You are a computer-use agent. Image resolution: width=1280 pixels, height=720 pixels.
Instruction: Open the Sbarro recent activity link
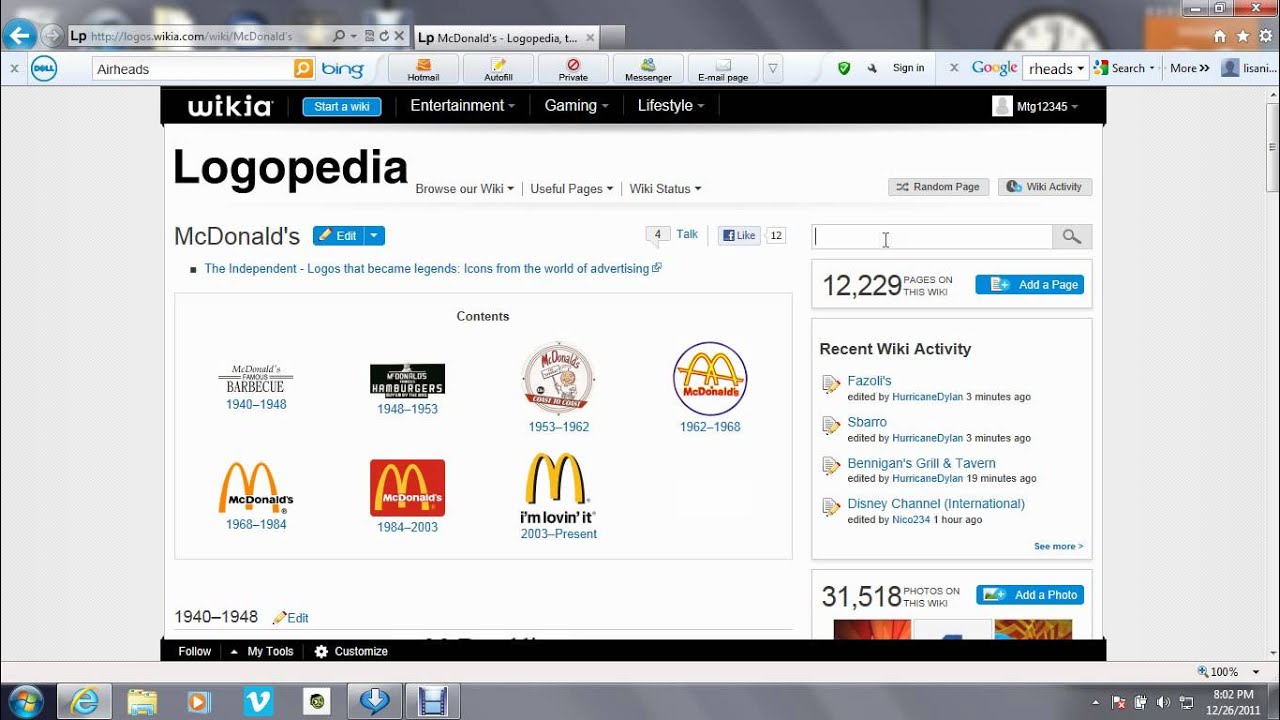pos(867,422)
